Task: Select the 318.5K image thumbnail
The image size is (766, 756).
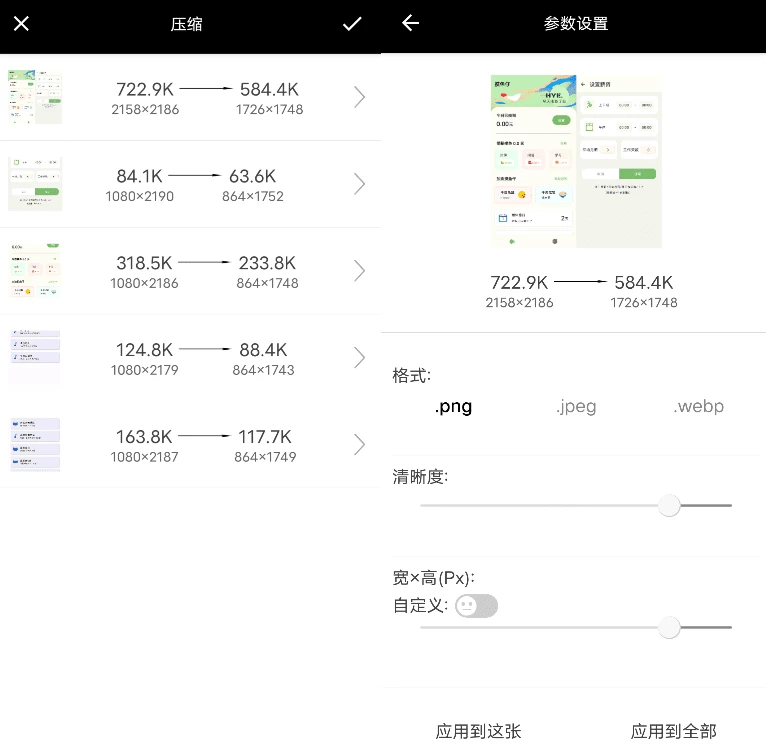Action: point(35,271)
